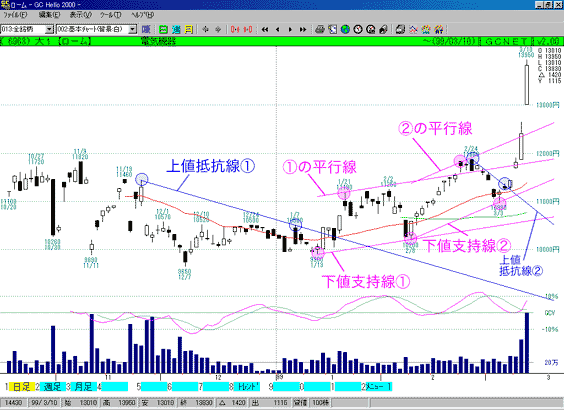Open the ツール(T) menu

click(110, 15)
